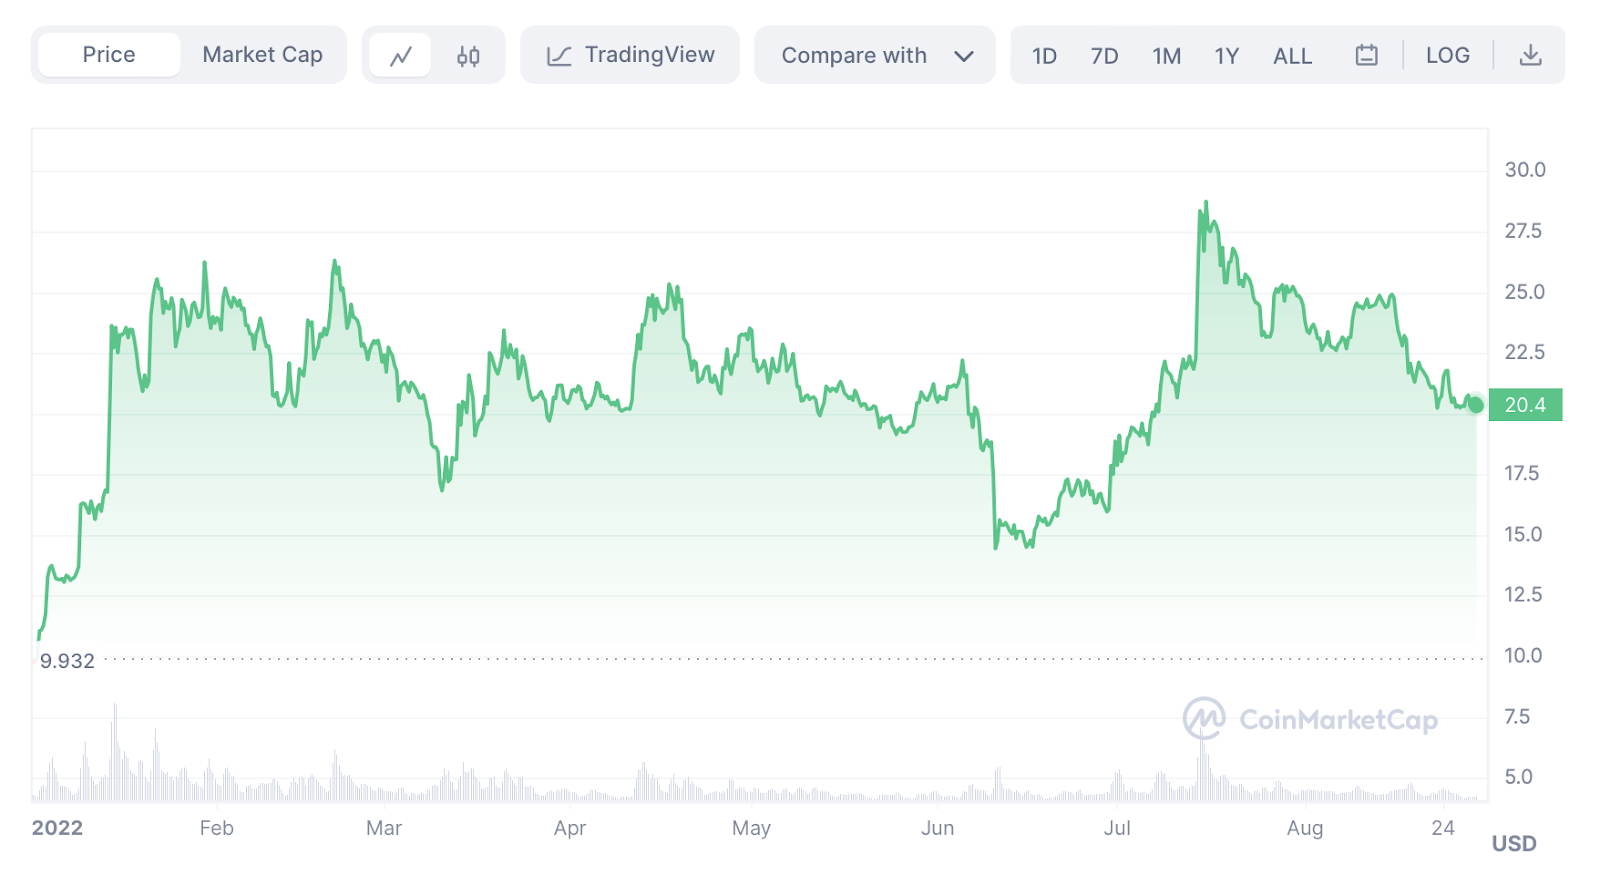The width and height of the screenshot is (1600, 875).
Task: Download chart data icon
Action: (1530, 55)
